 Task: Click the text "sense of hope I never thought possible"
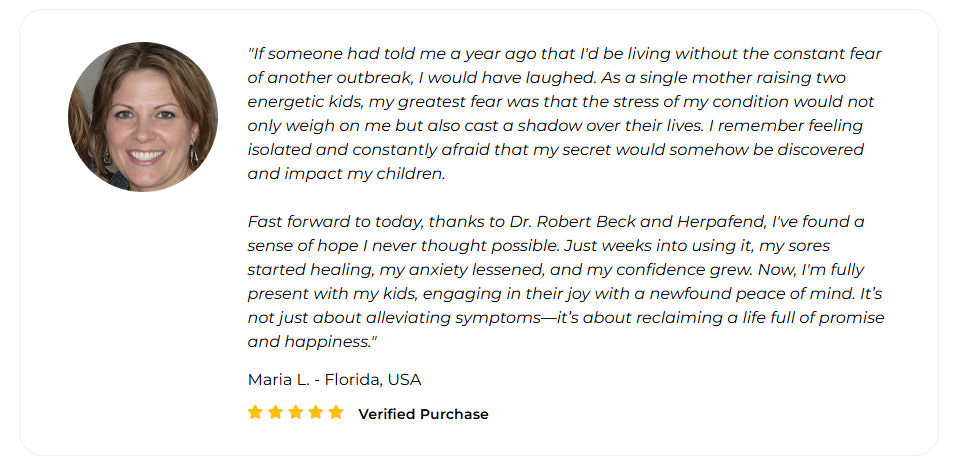point(403,246)
